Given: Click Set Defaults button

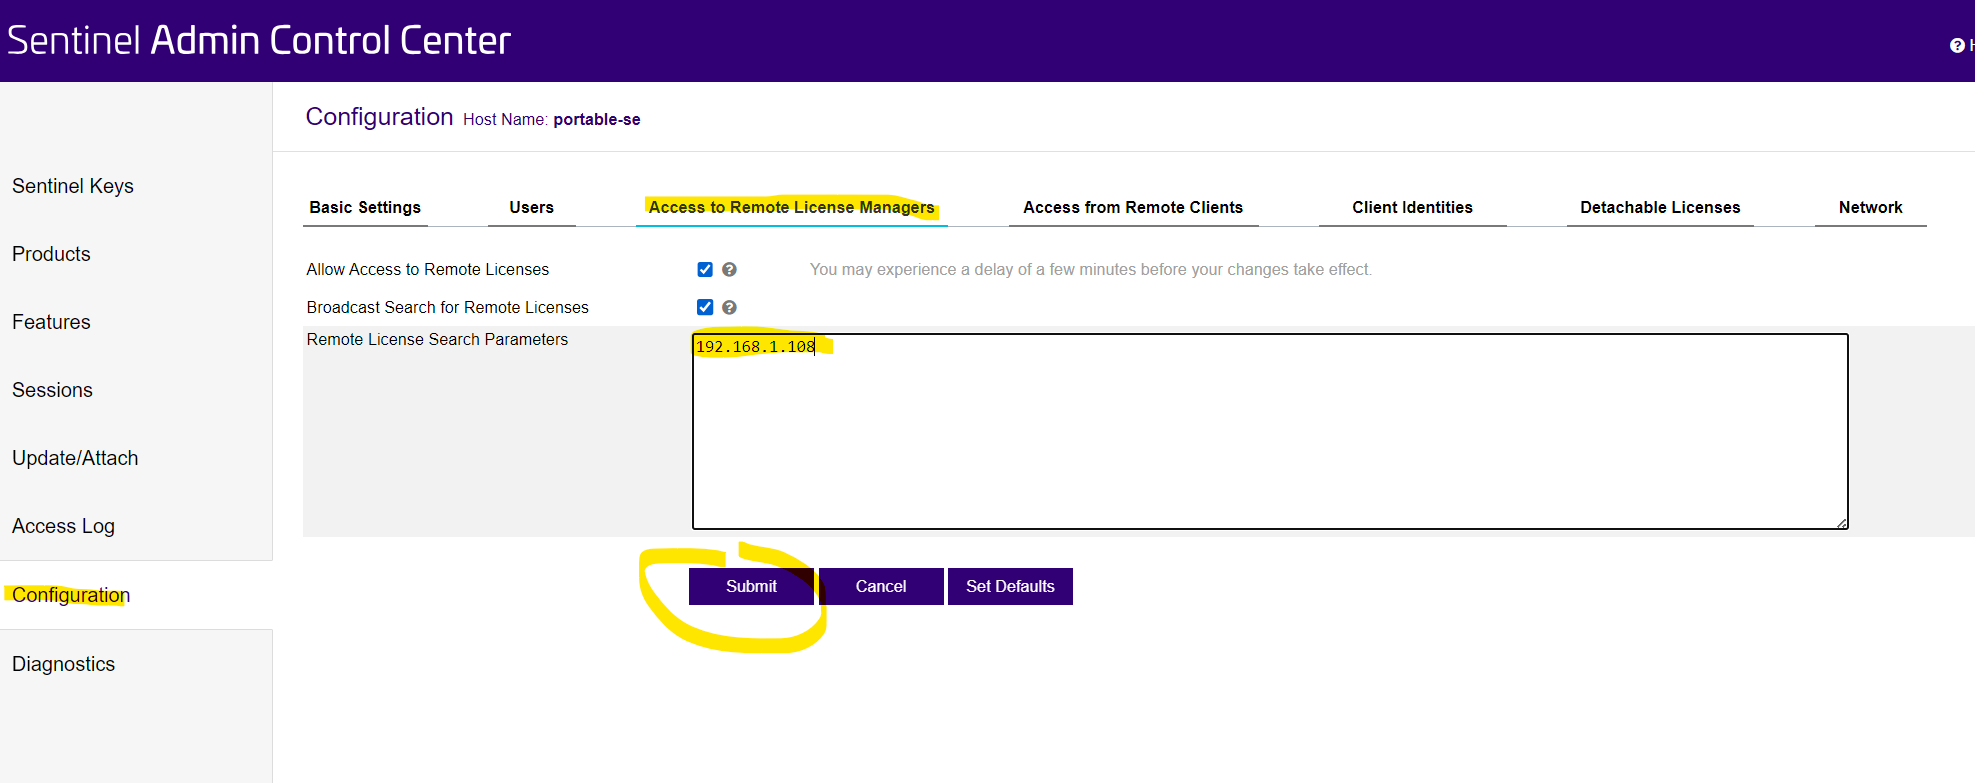Looking at the screenshot, I should [x=1010, y=586].
